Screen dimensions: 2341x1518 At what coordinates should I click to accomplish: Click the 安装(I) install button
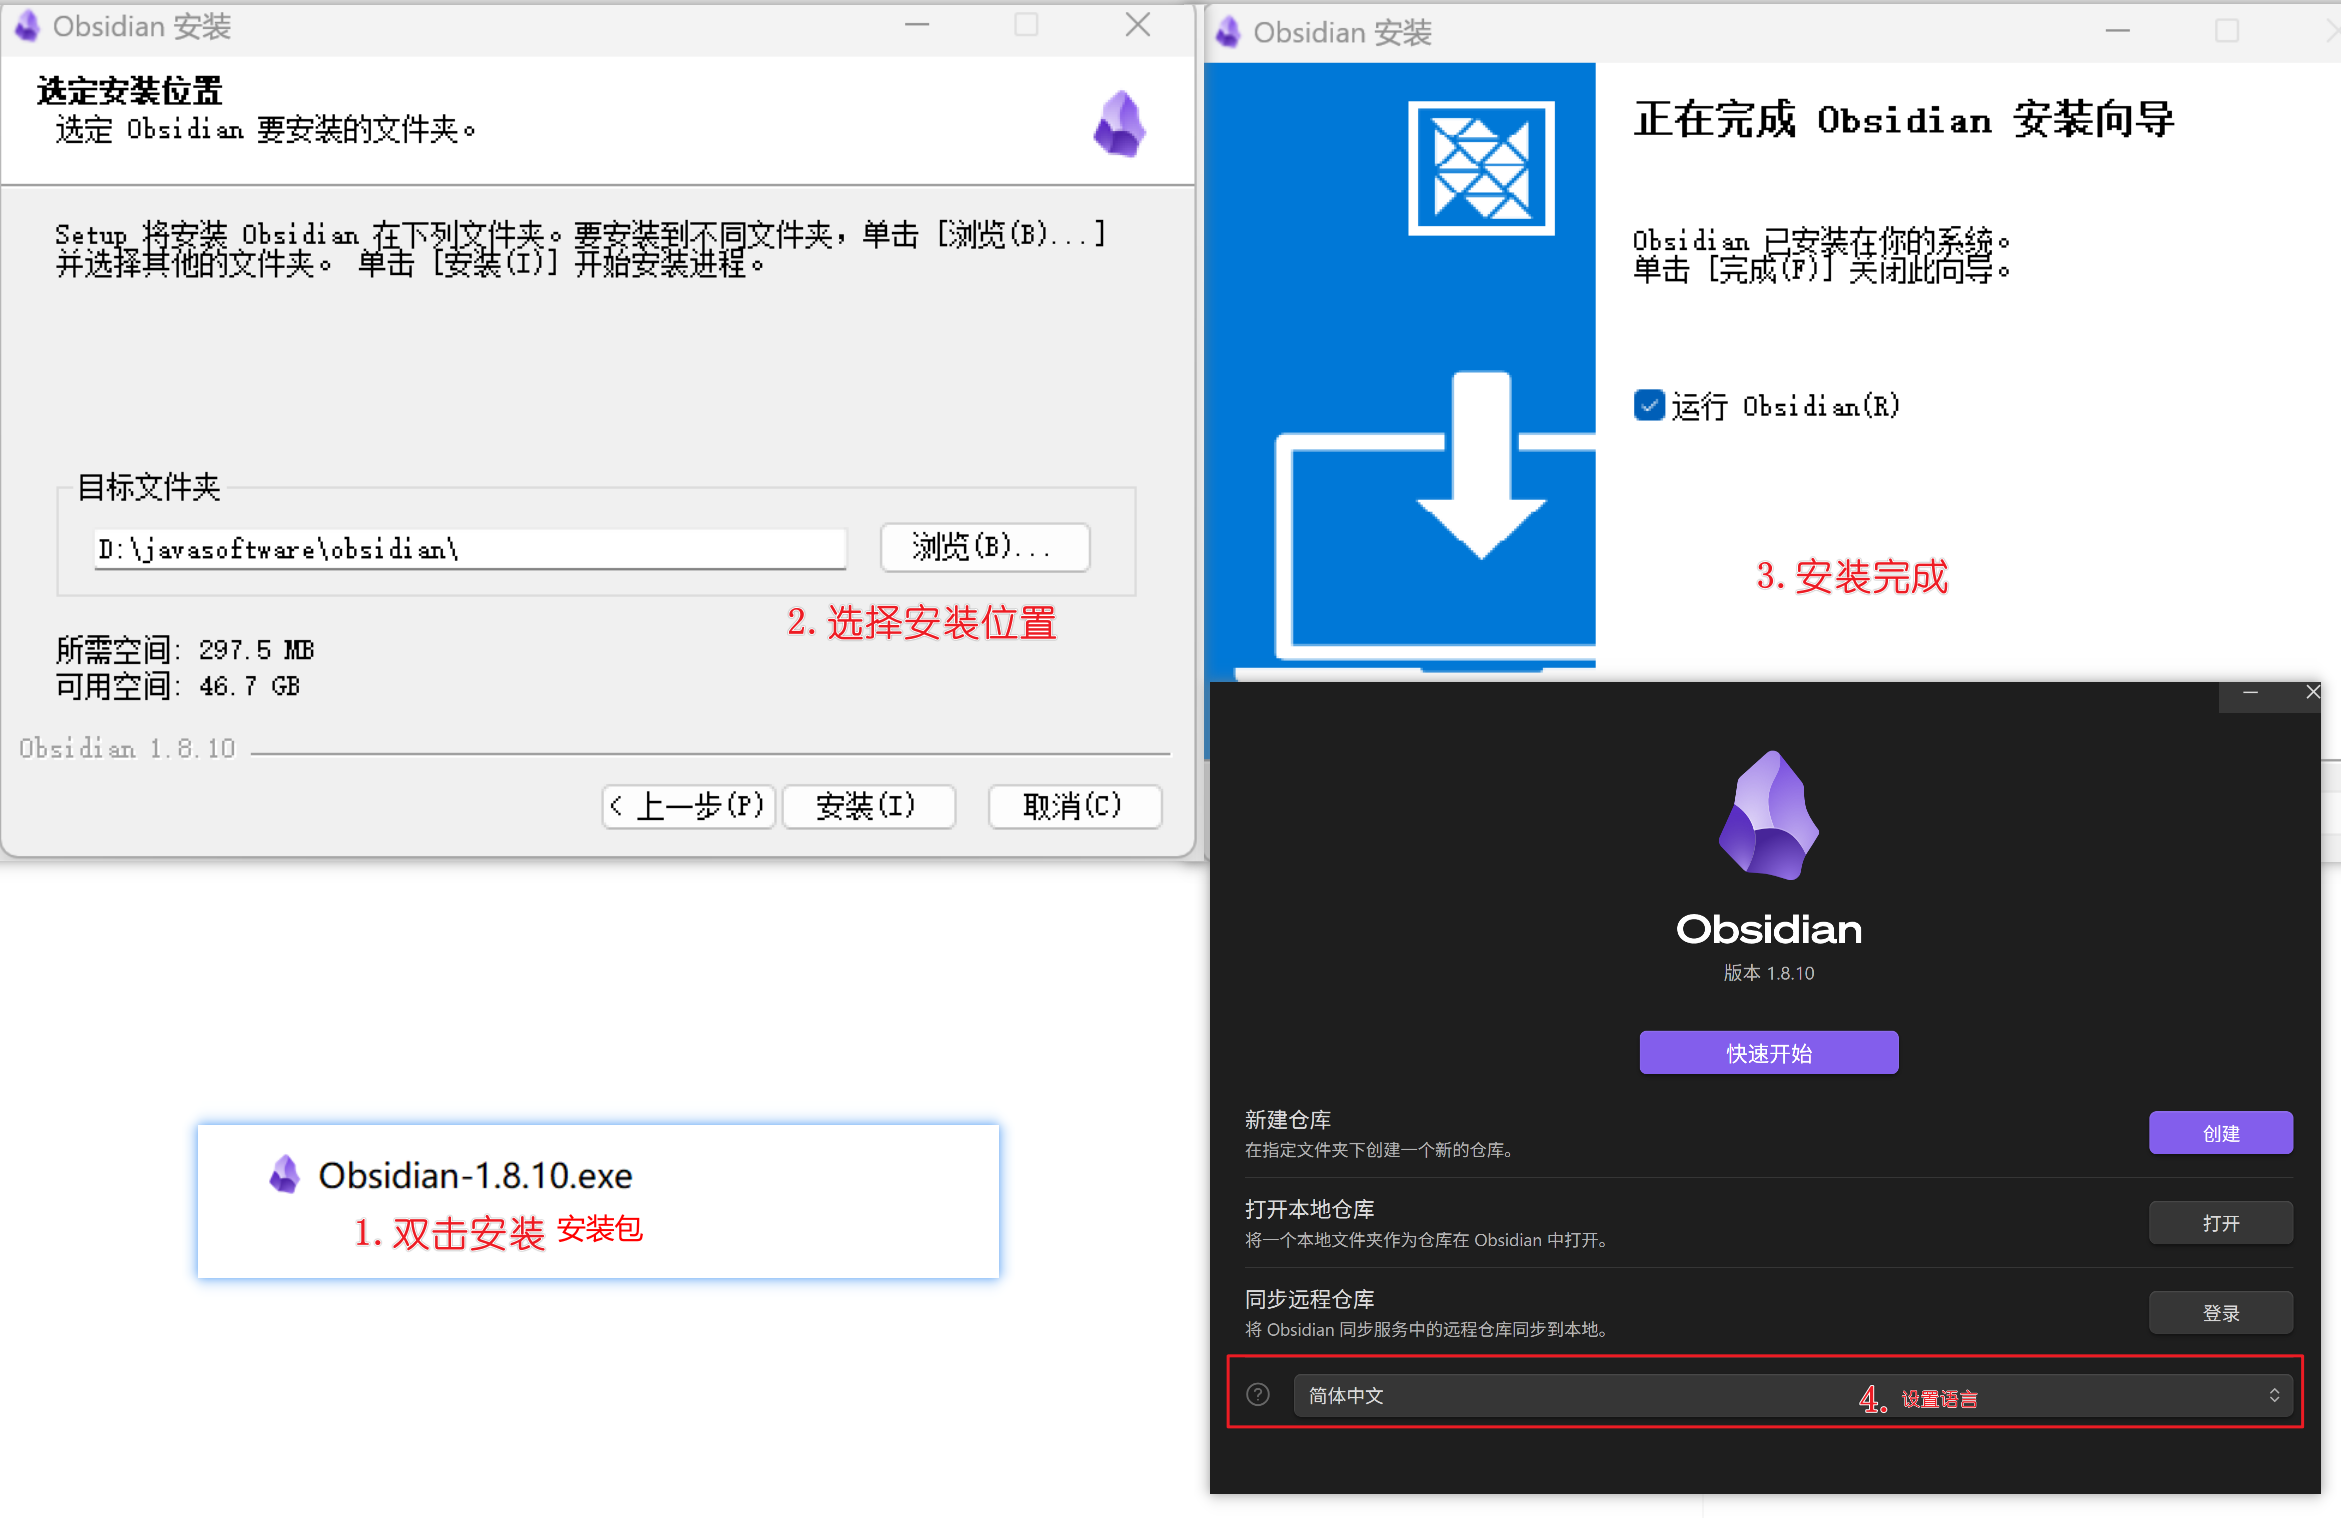(868, 806)
